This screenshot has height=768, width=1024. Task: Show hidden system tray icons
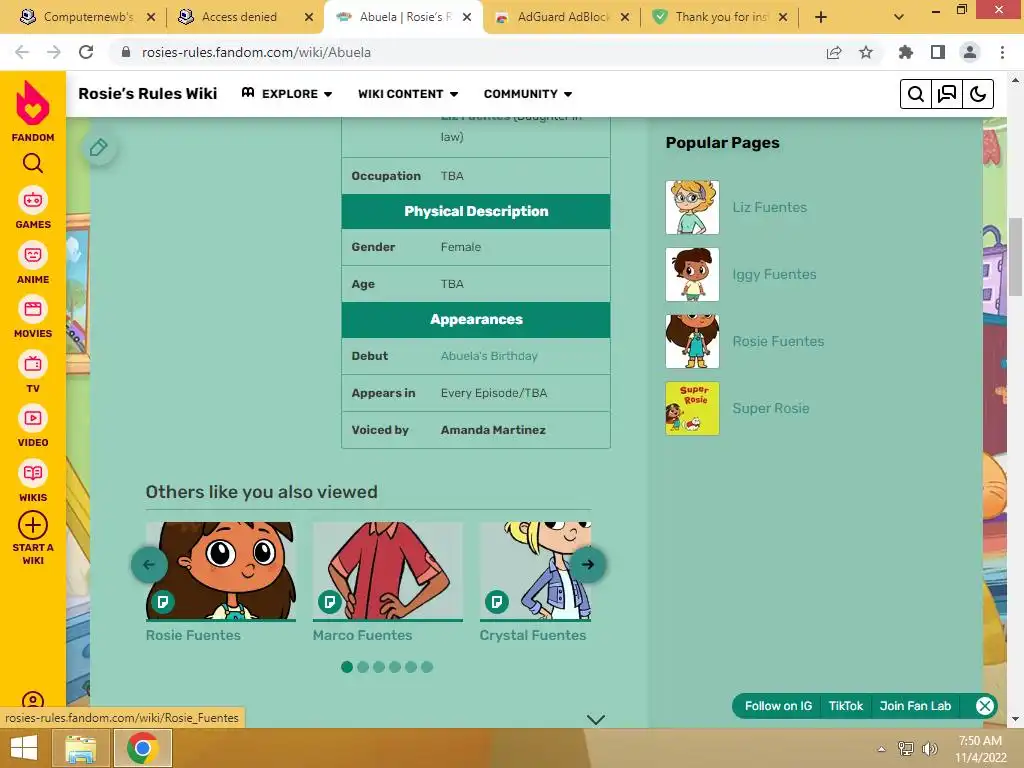pos(881,749)
